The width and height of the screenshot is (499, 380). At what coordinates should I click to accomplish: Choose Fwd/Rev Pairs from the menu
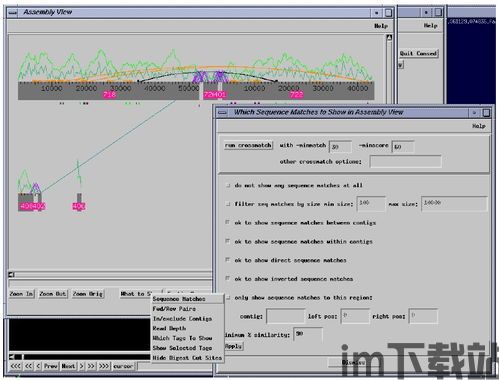(x=174, y=309)
